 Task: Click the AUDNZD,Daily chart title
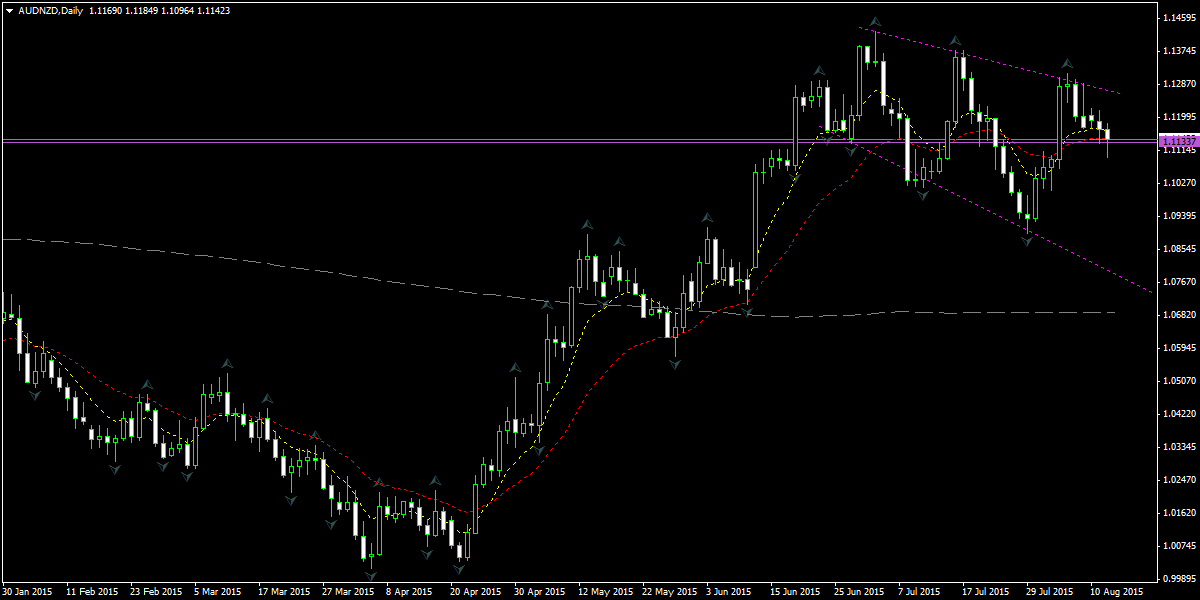51,10
